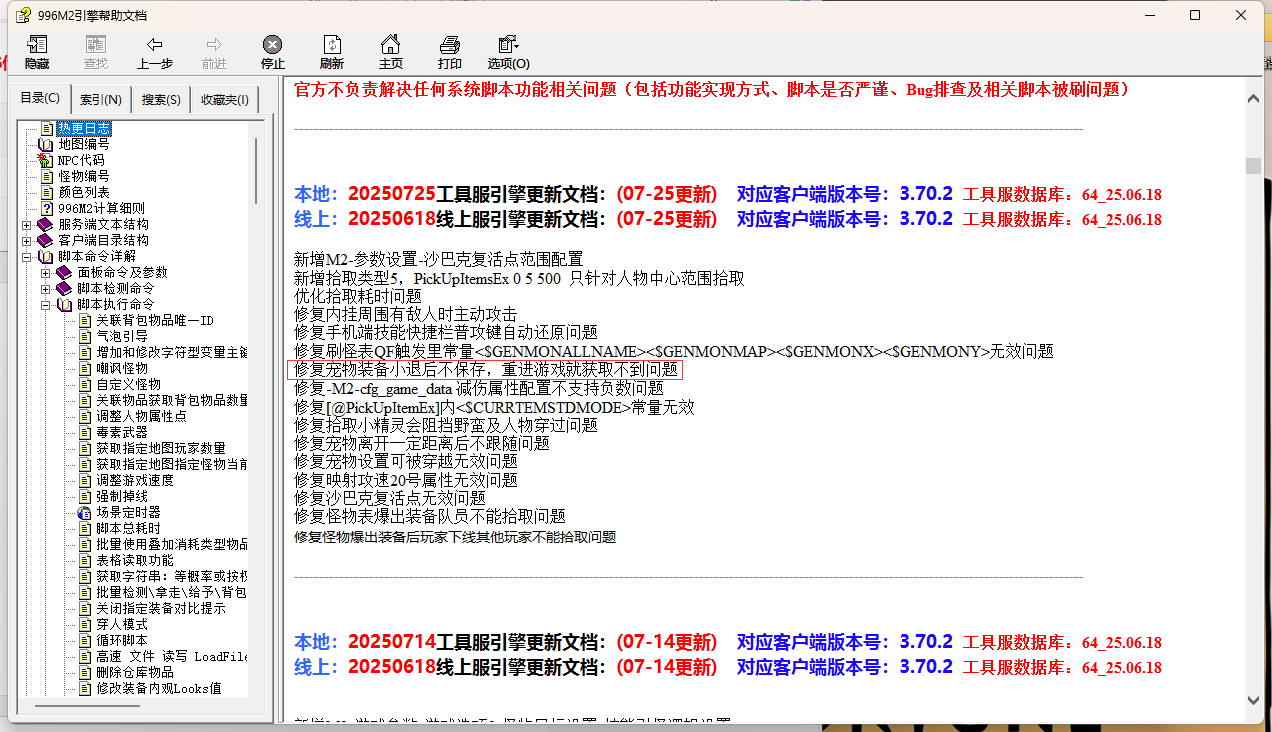The height and width of the screenshot is (732, 1272).
Task: Go to the 主页 home page
Action: (x=390, y=53)
